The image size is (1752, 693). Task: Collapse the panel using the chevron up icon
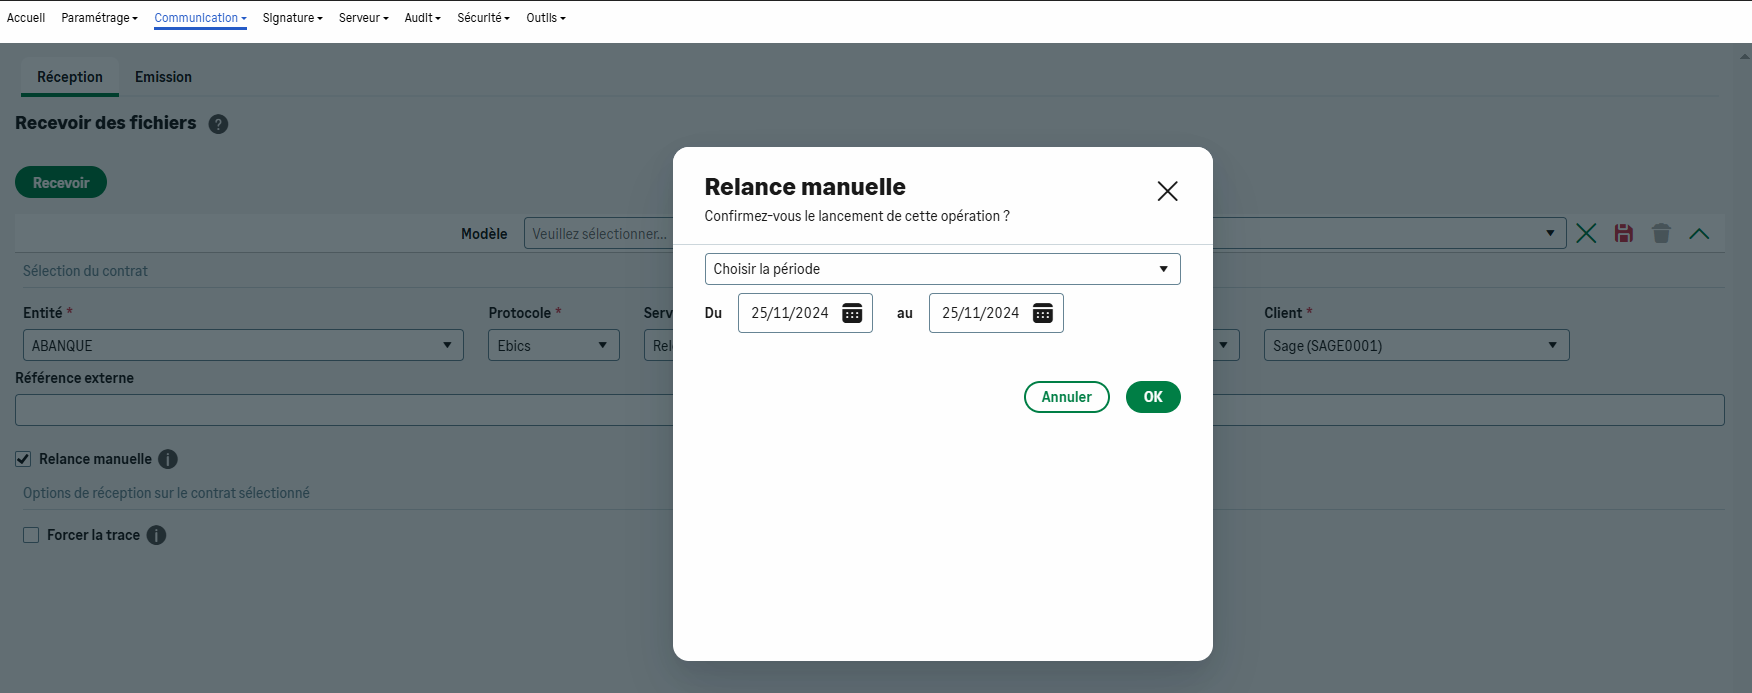click(1699, 233)
